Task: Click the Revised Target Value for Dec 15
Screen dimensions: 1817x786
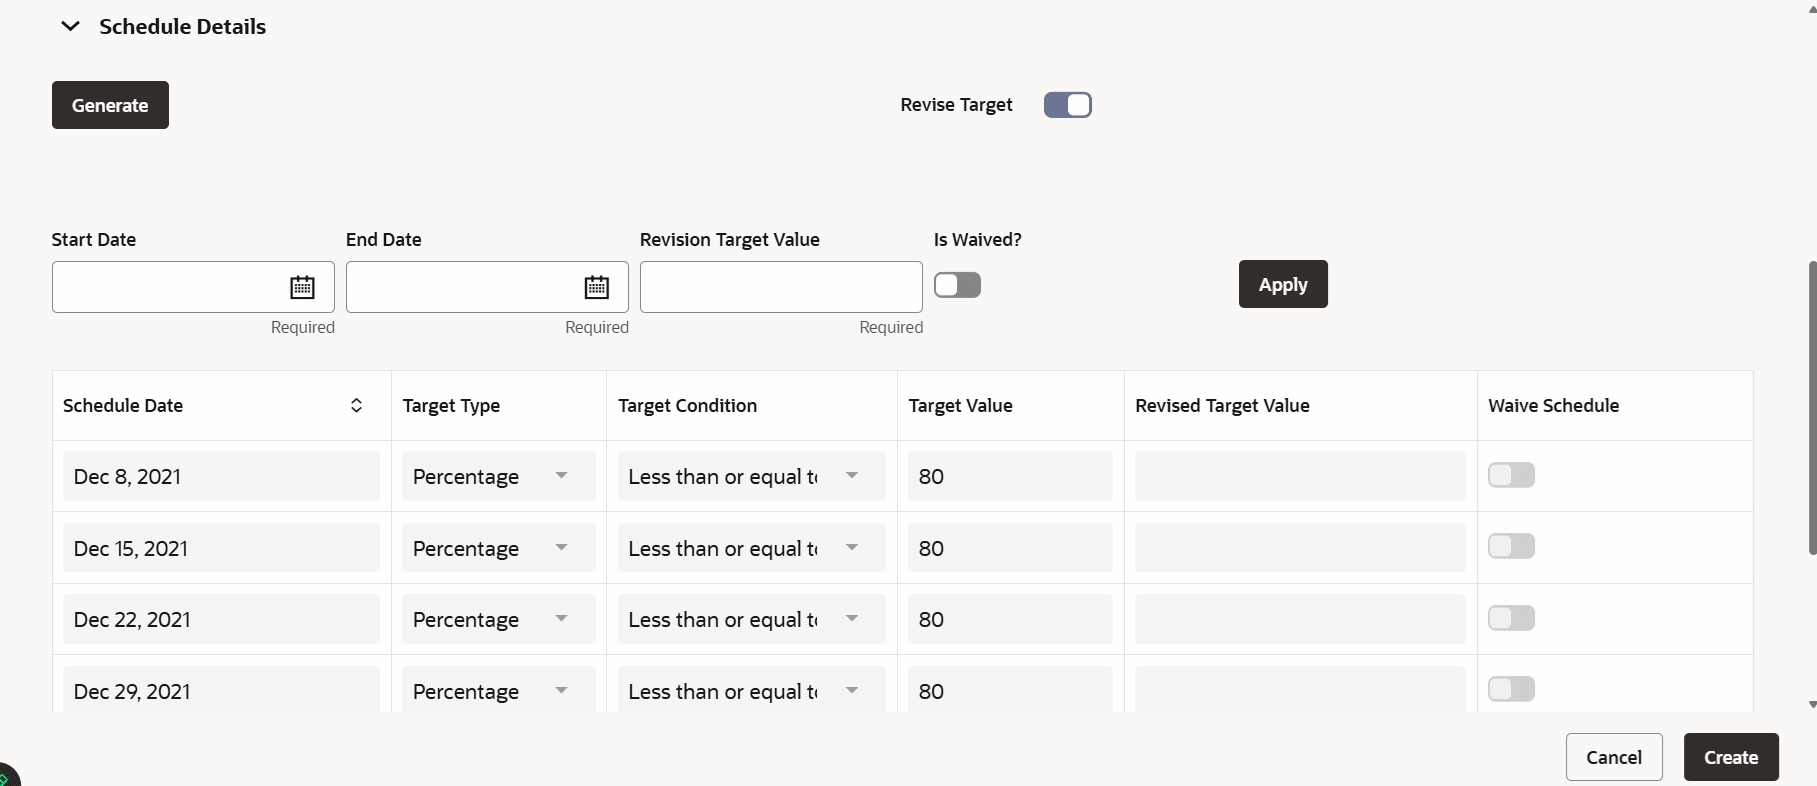Action: point(1299,548)
